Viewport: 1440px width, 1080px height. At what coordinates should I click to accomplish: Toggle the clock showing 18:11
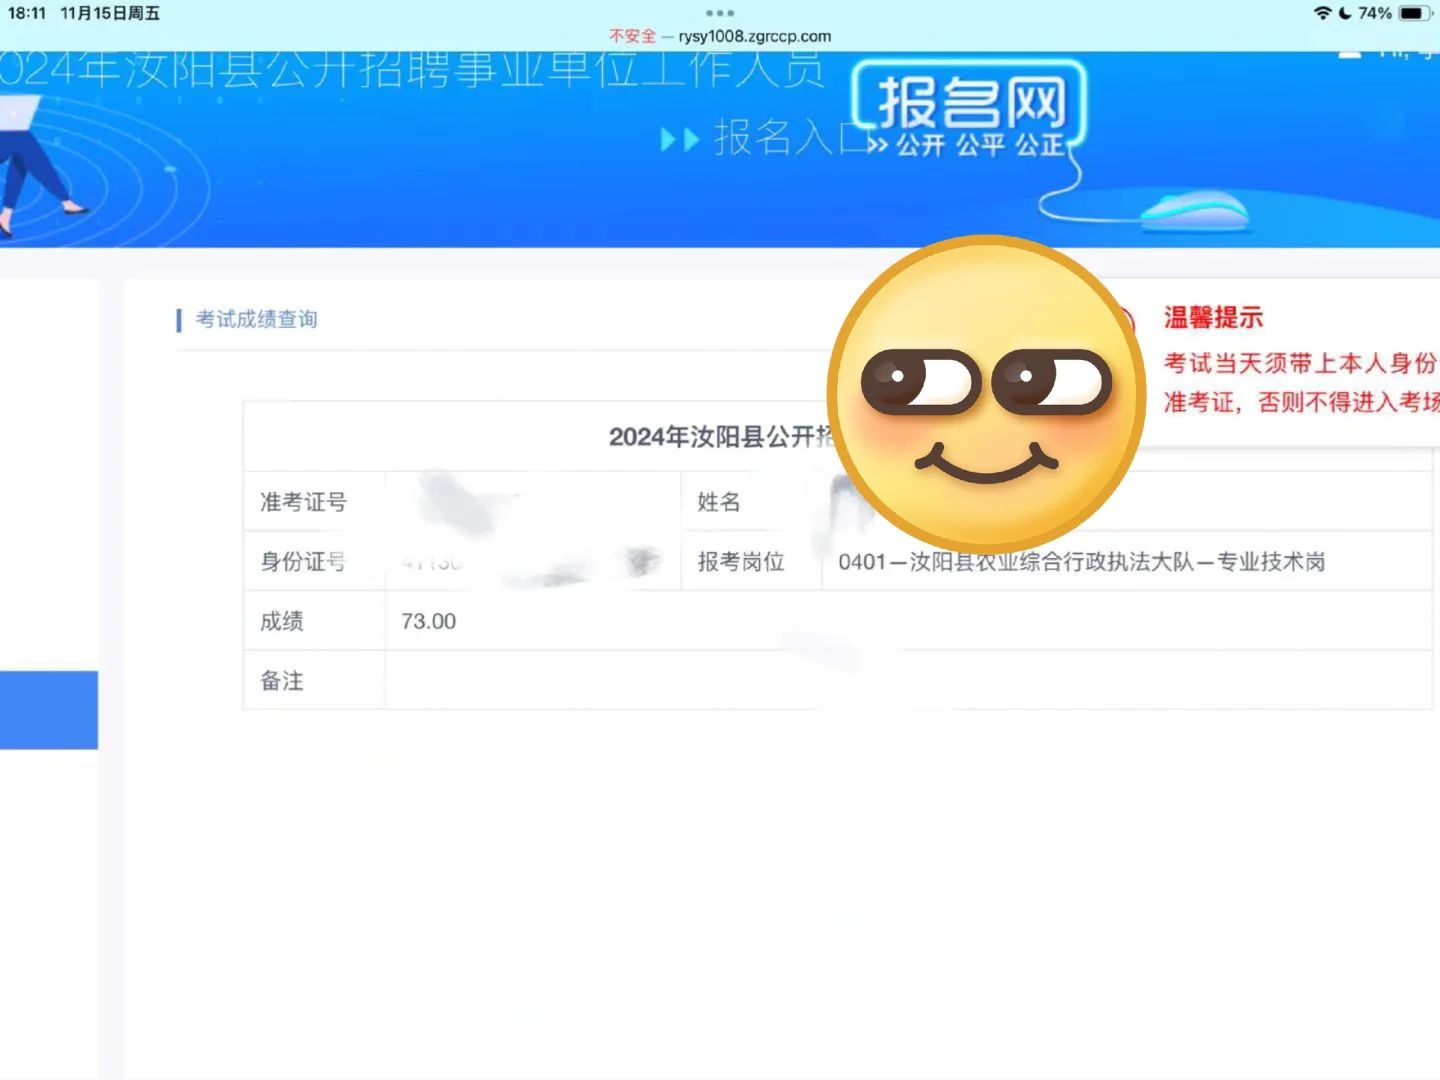pos(27,13)
